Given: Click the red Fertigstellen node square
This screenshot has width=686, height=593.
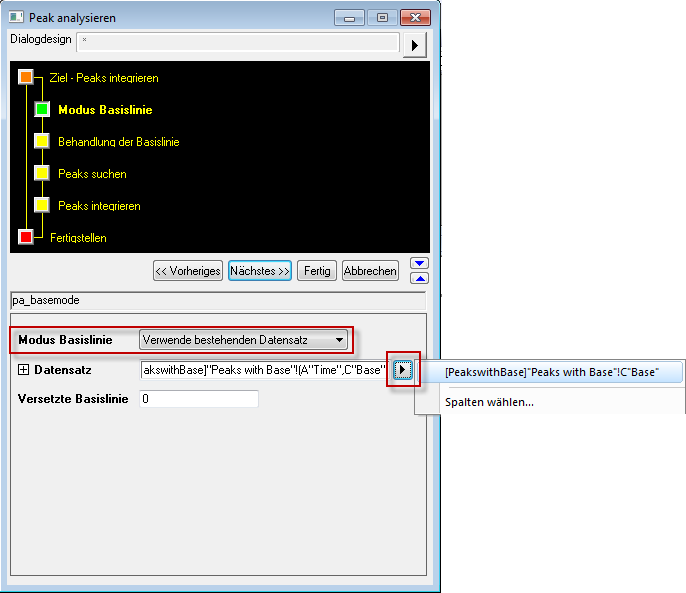Looking at the screenshot, I should click(x=26, y=237).
